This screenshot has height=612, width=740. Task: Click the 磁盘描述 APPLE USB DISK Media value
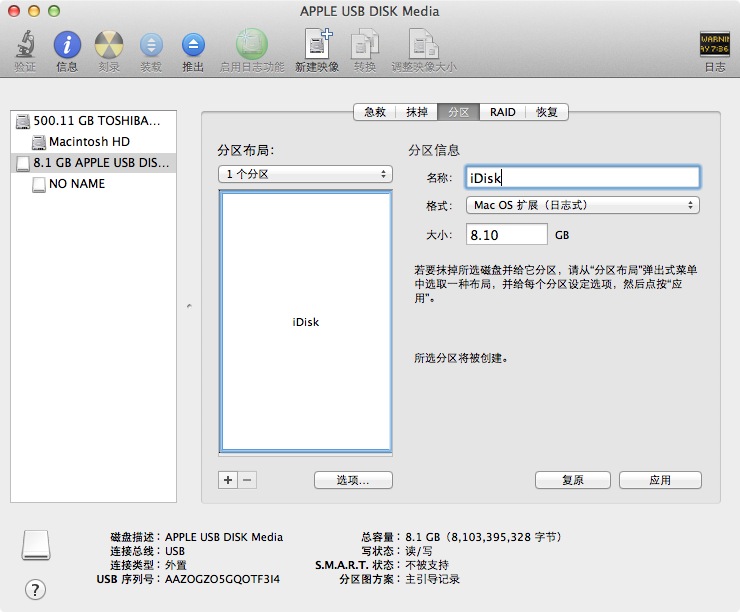click(224, 537)
